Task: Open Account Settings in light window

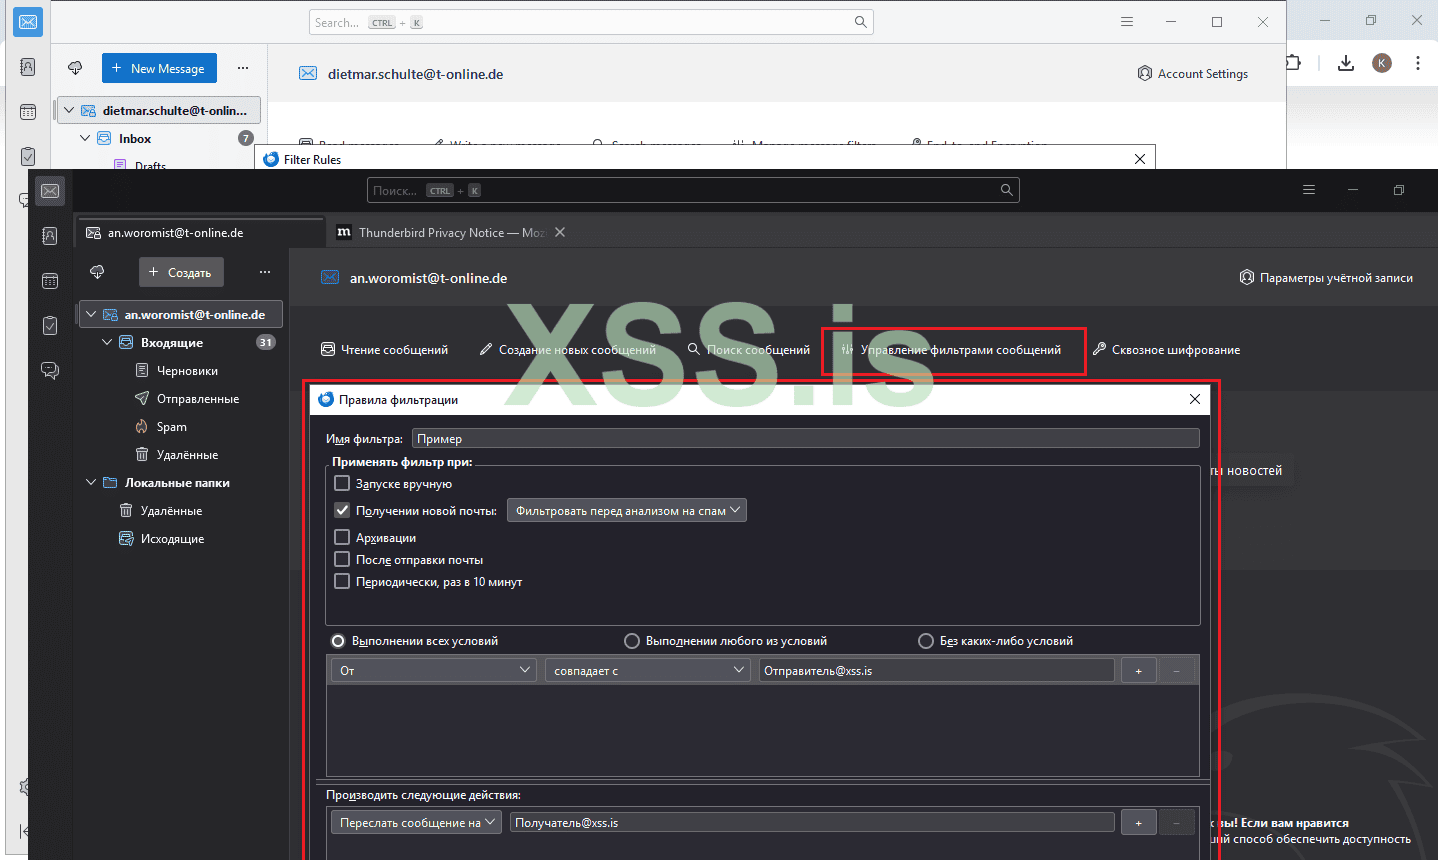Action: click(x=1193, y=73)
